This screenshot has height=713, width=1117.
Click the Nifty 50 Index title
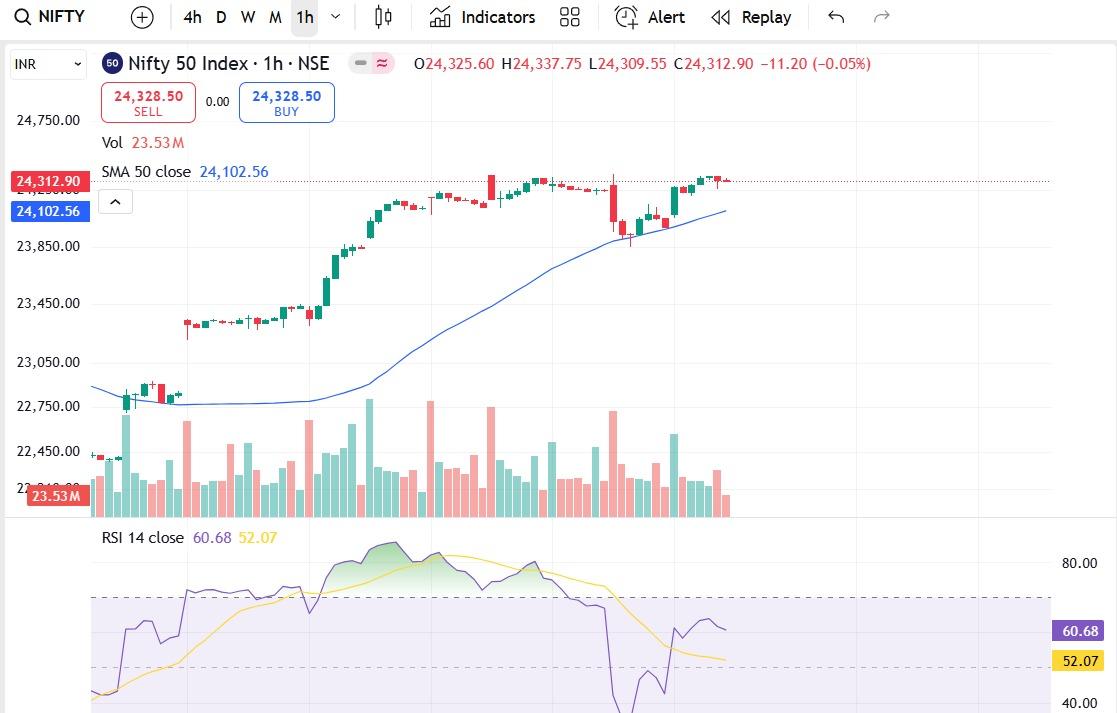229,63
